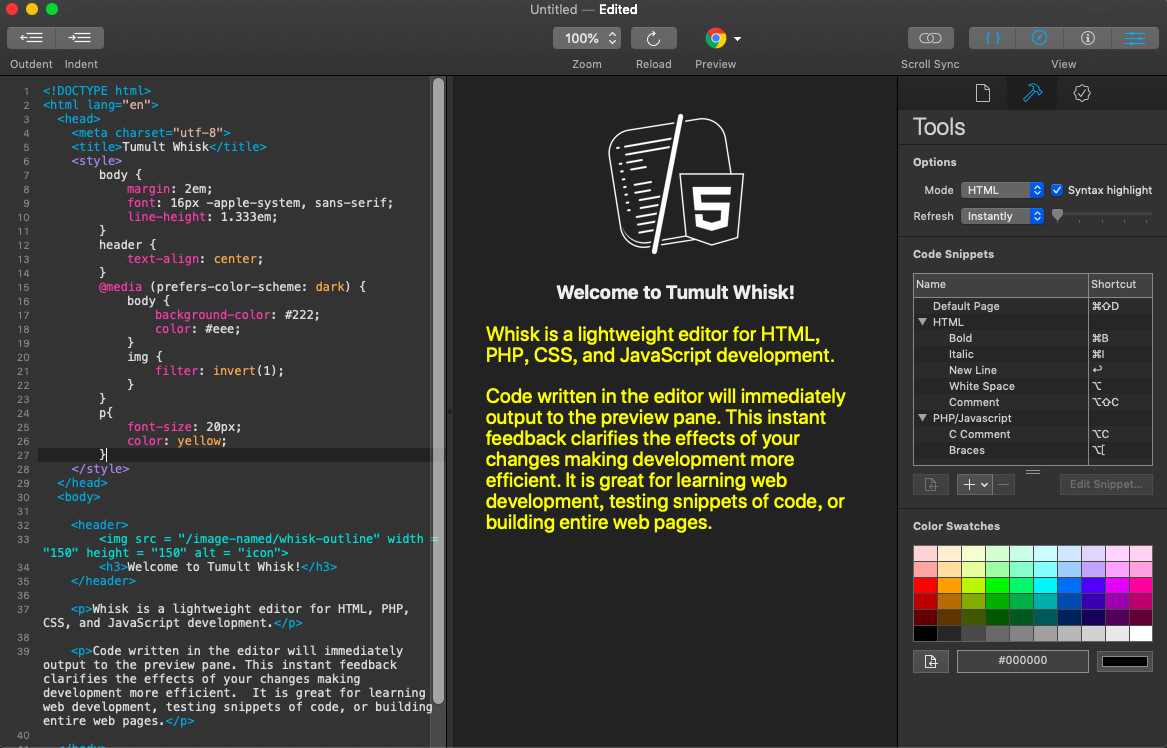Image resolution: width=1167 pixels, height=748 pixels.
Task: Switch to the hammer Tools panel icon
Action: click(x=1033, y=92)
